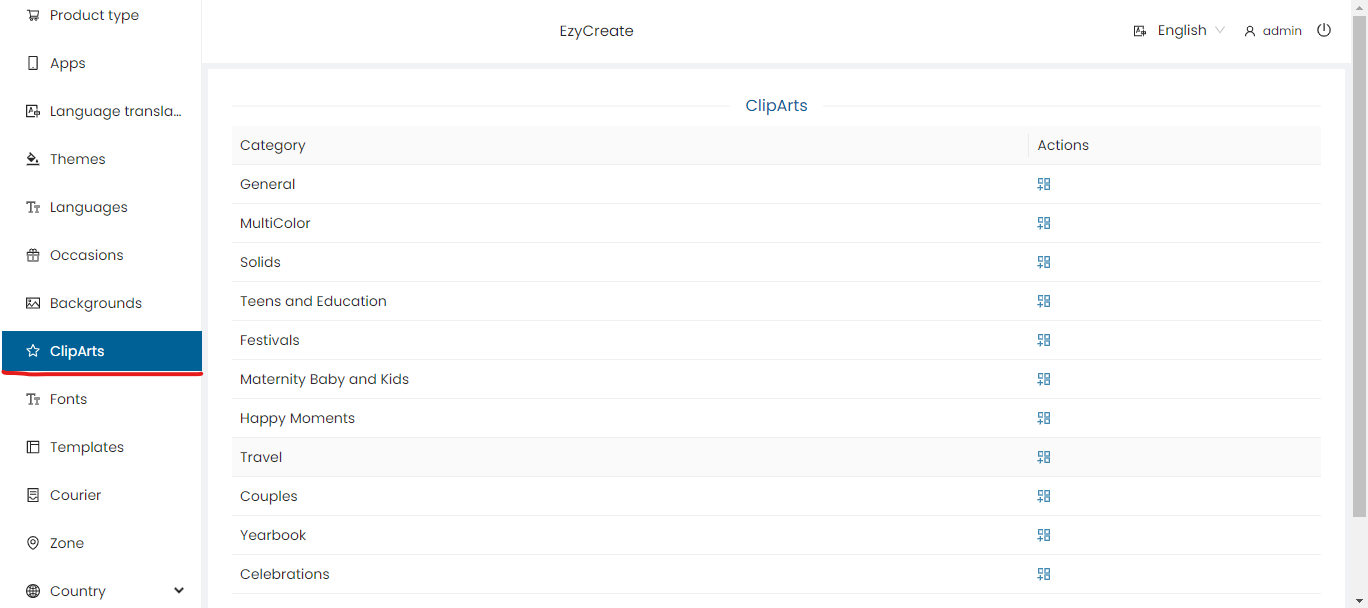
Task: Open Languages menu item
Action: coord(101,207)
